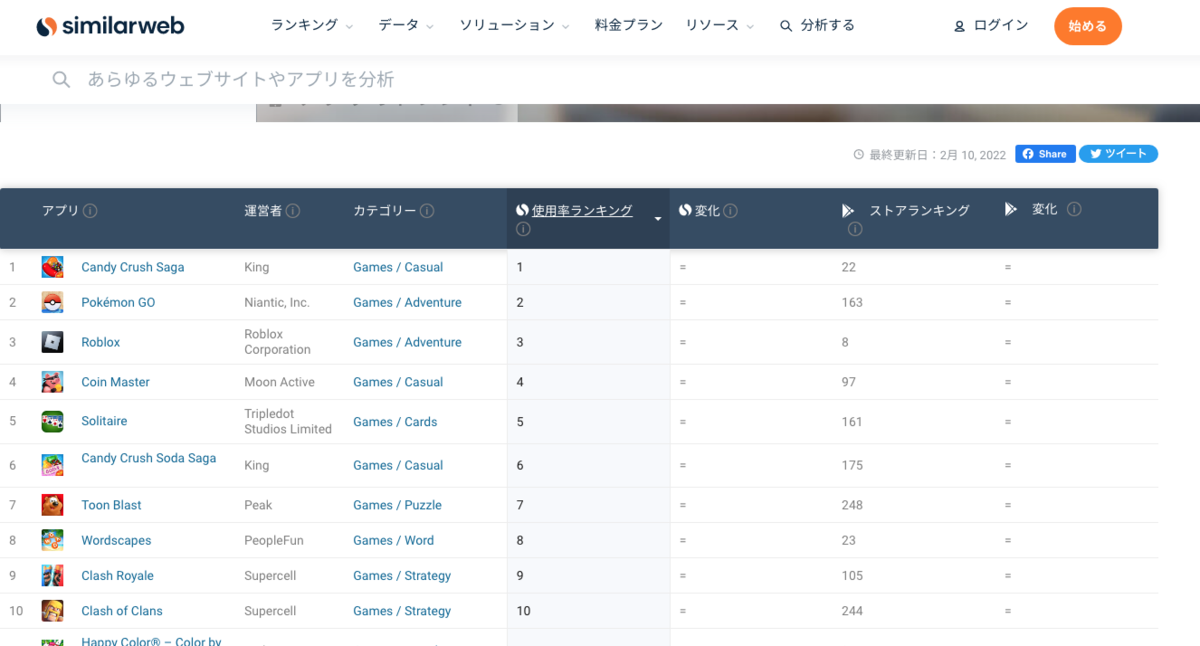Viewport: 1200px width, 646px height.
Task: Click the Clash of Clans app icon
Action: [x=52, y=610]
